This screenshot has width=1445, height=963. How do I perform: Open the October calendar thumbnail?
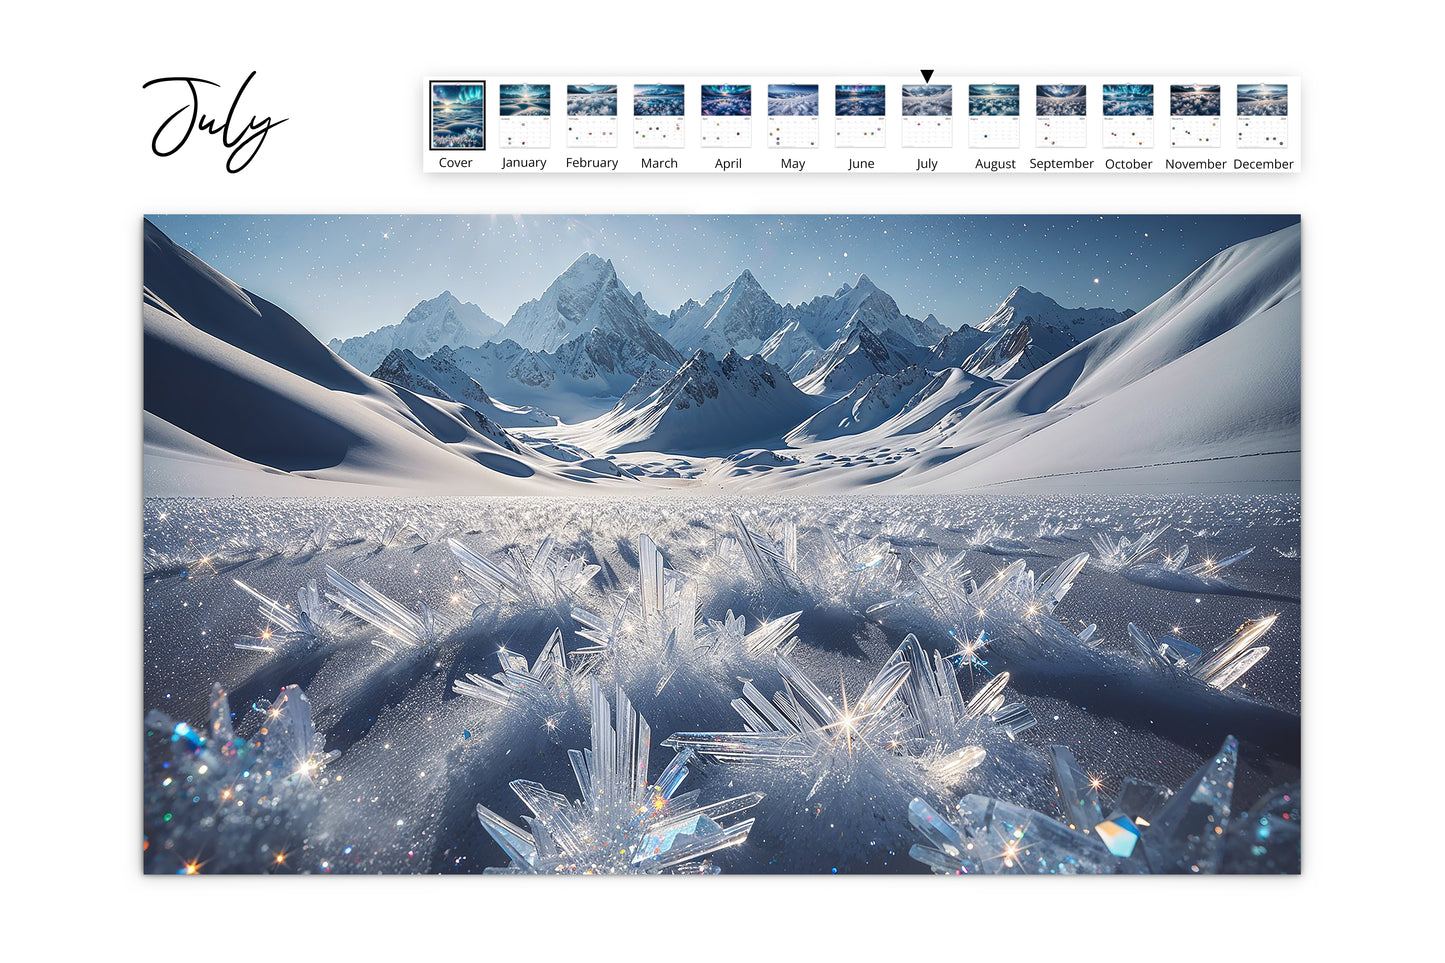click(x=1127, y=116)
